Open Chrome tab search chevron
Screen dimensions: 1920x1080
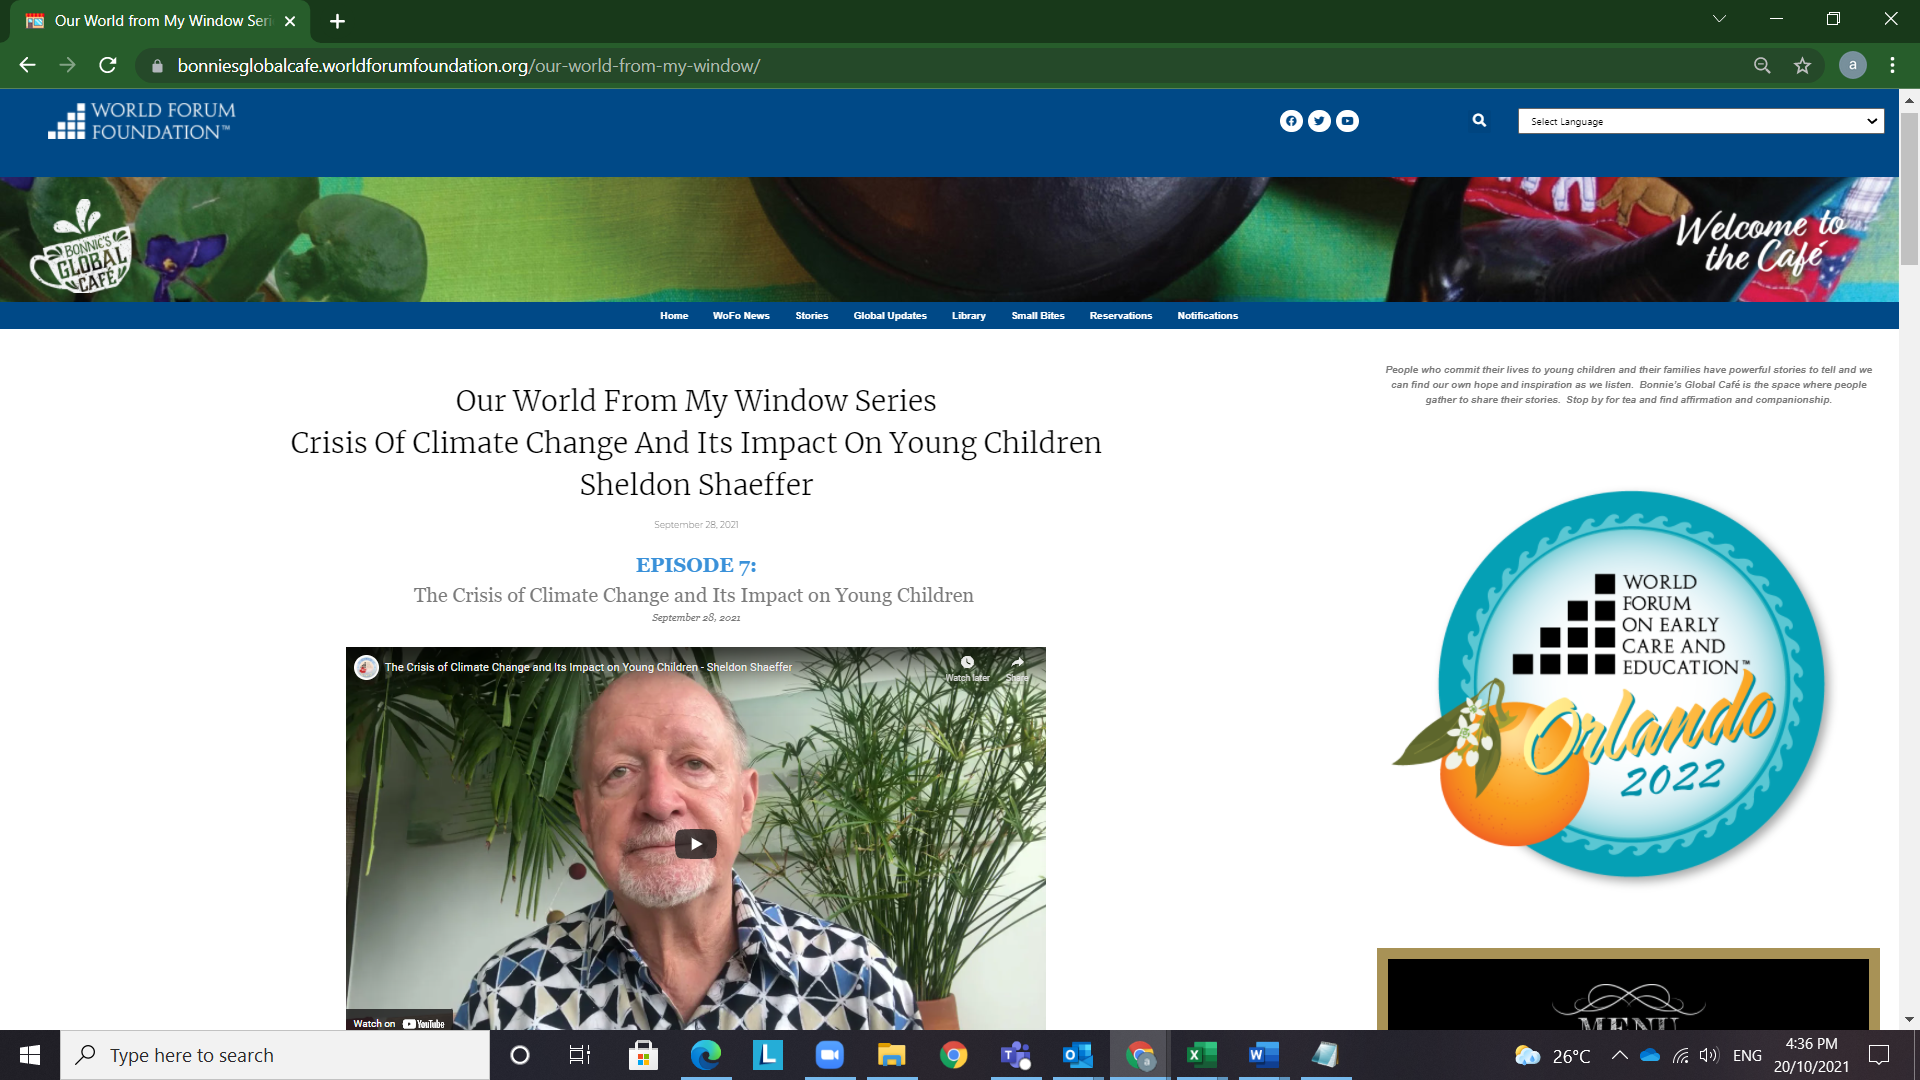(x=1719, y=19)
